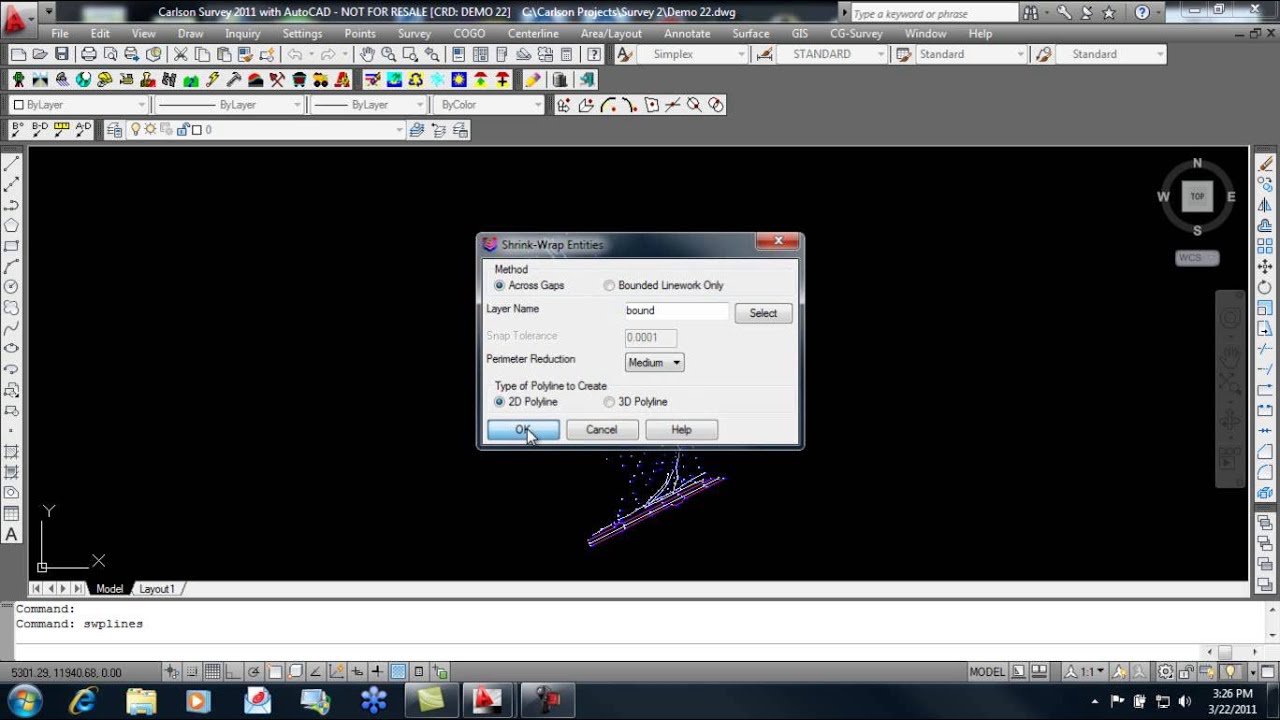Click the globe icon in Carlson toolbar
The width and height of the screenshot is (1280, 720).
tap(83, 79)
